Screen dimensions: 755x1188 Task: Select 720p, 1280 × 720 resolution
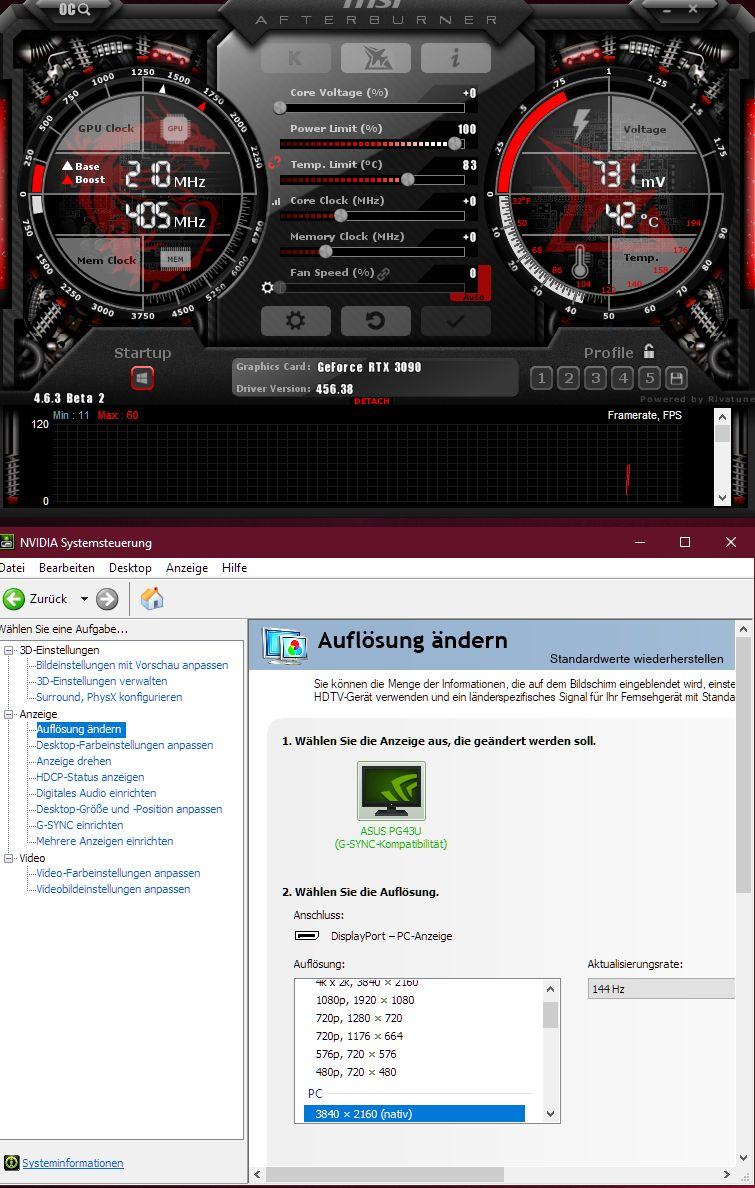359,1018
